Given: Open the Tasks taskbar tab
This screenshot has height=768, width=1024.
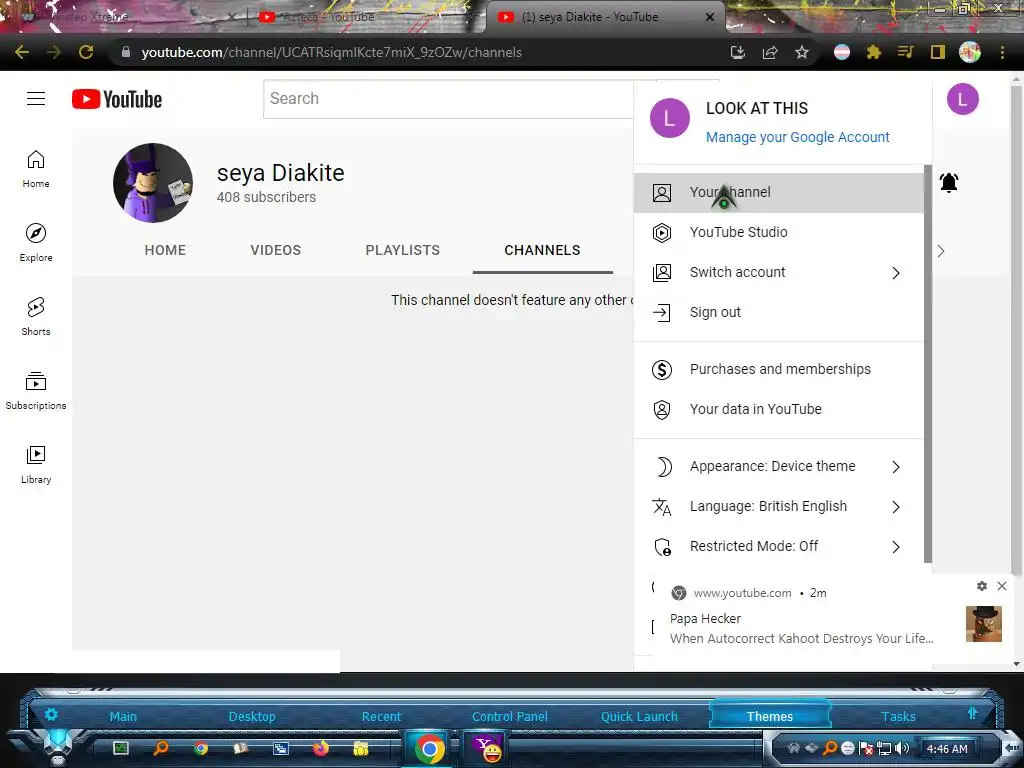Looking at the screenshot, I should (898, 716).
